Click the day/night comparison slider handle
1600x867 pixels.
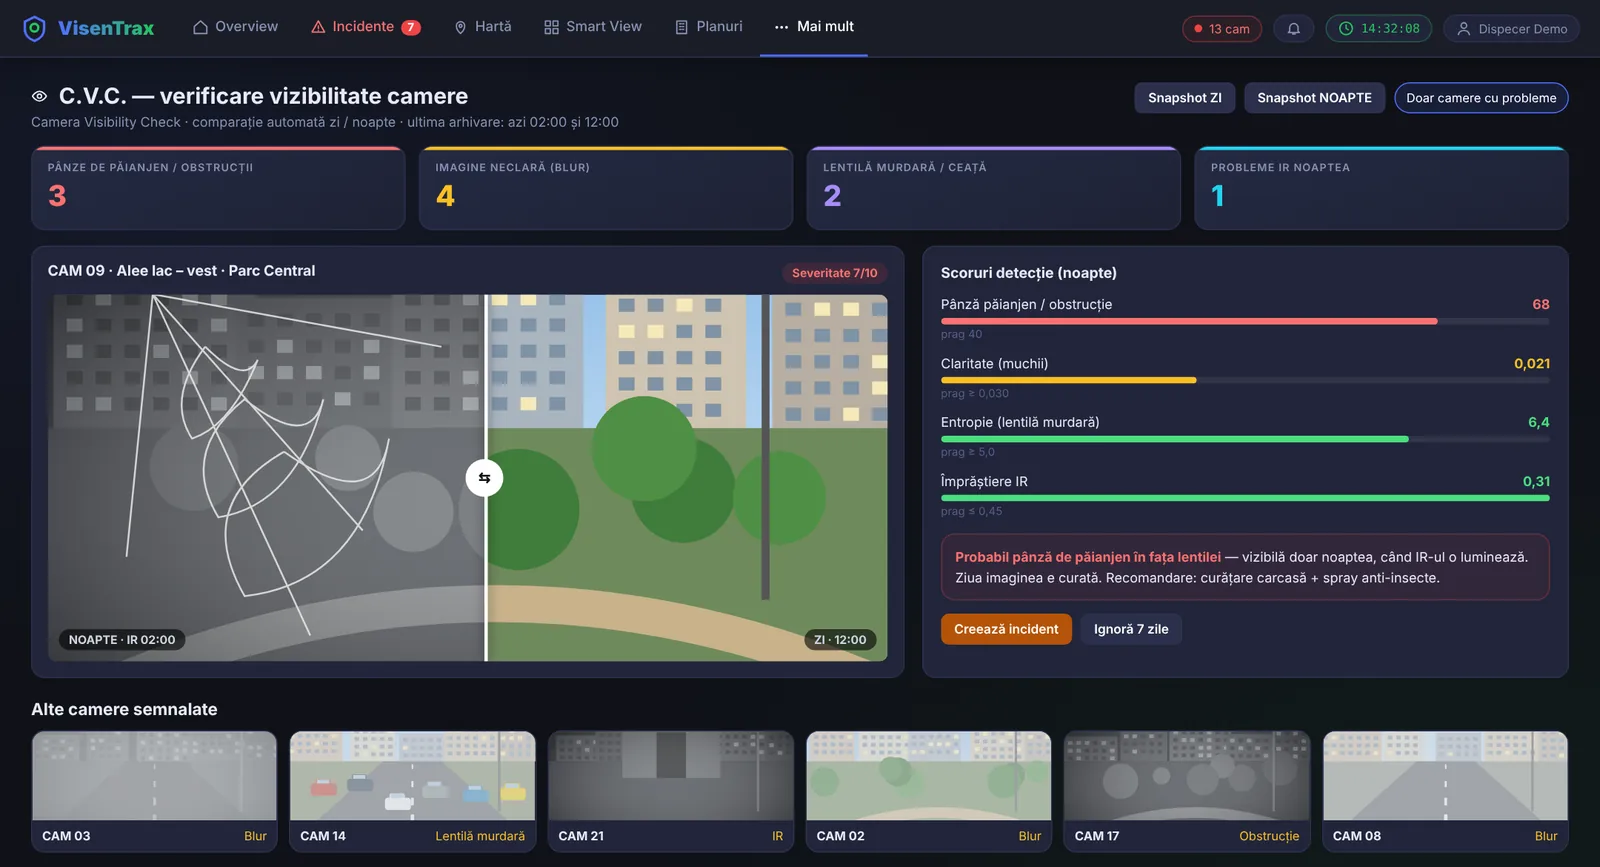(x=485, y=478)
